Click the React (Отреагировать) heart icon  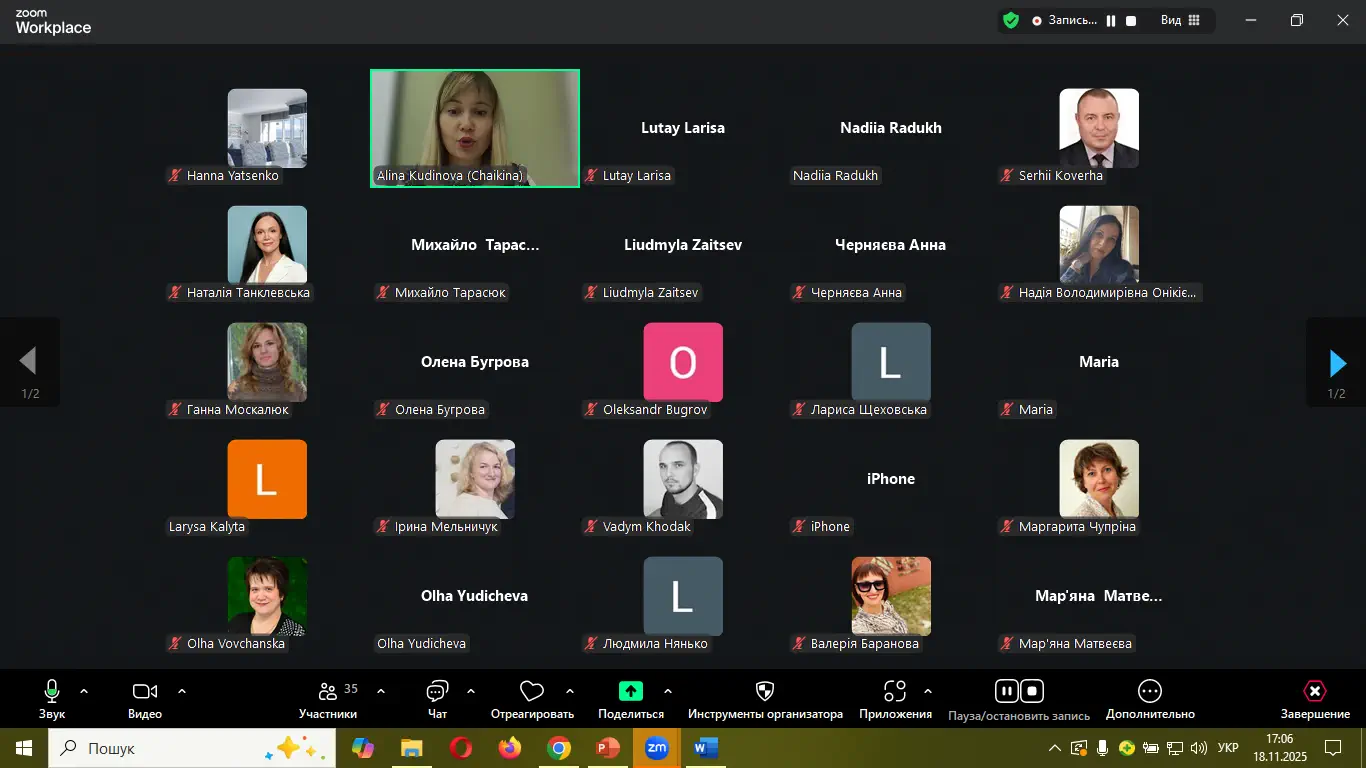coord(532,692)
